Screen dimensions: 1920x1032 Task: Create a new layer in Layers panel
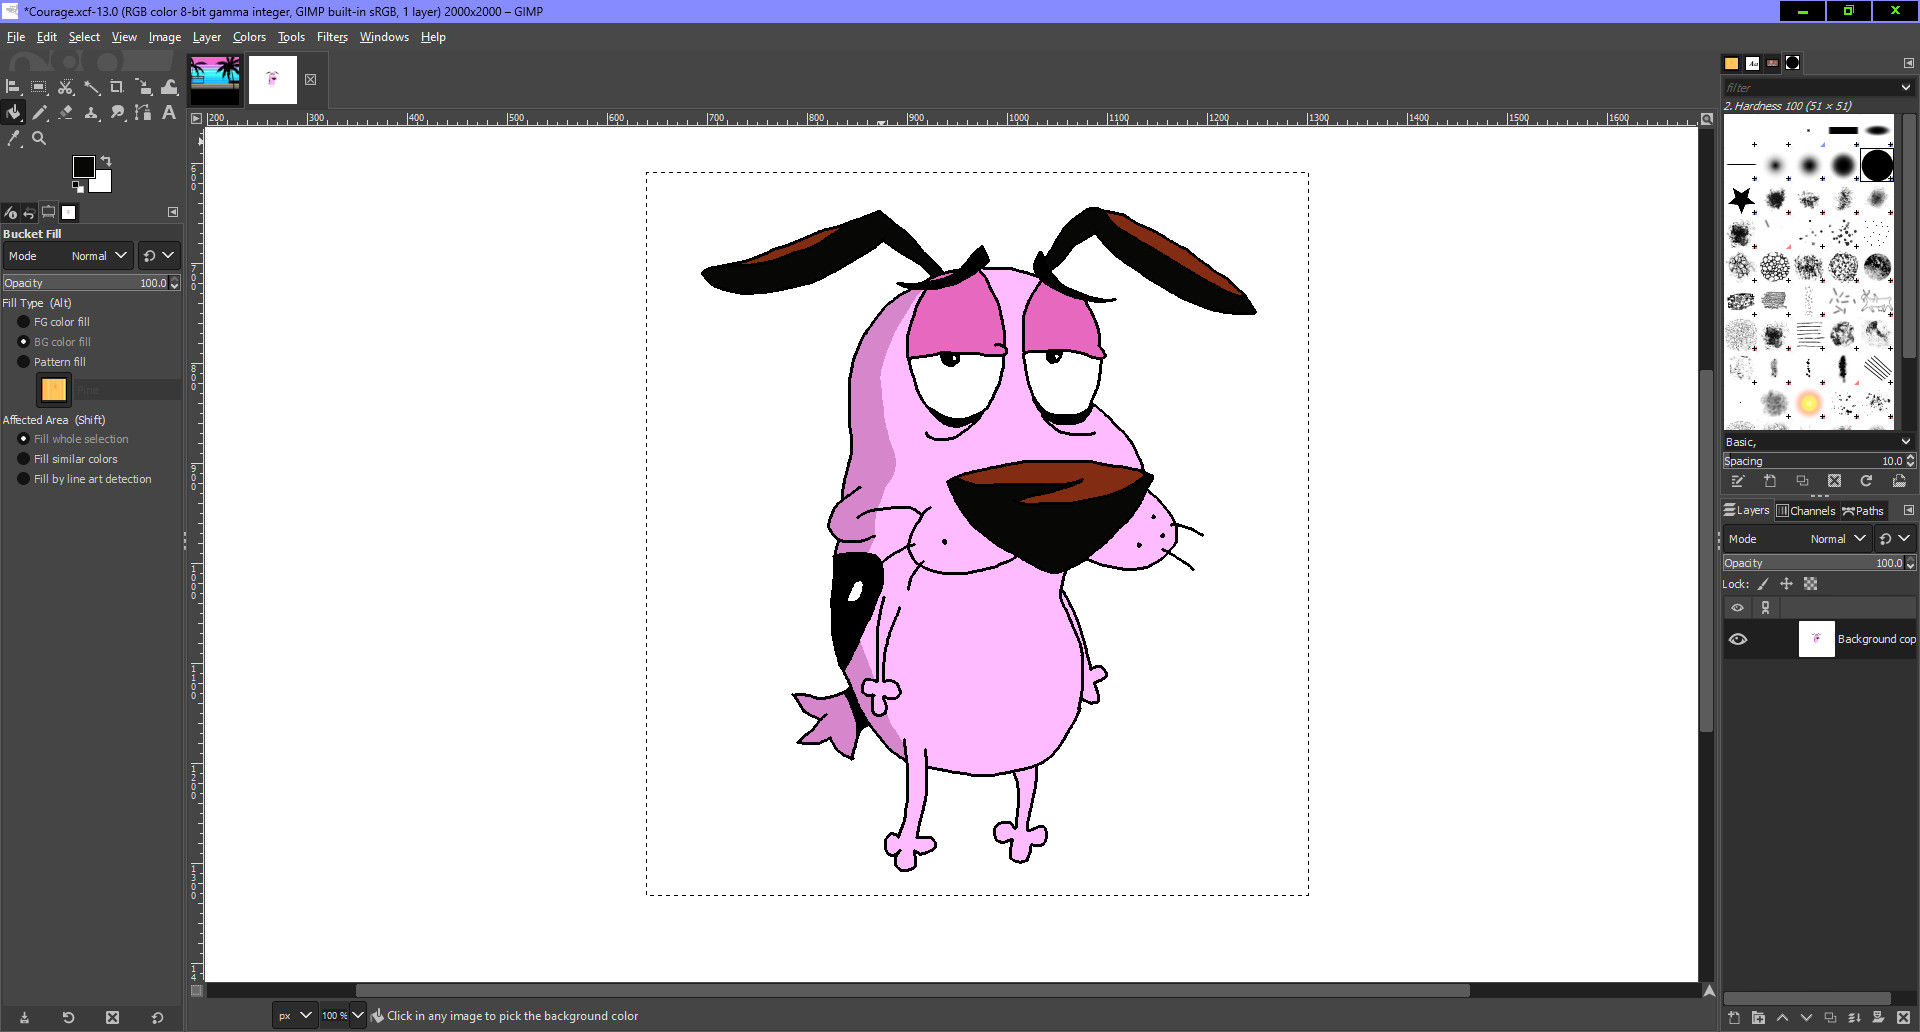(x=1734, y=1017)
